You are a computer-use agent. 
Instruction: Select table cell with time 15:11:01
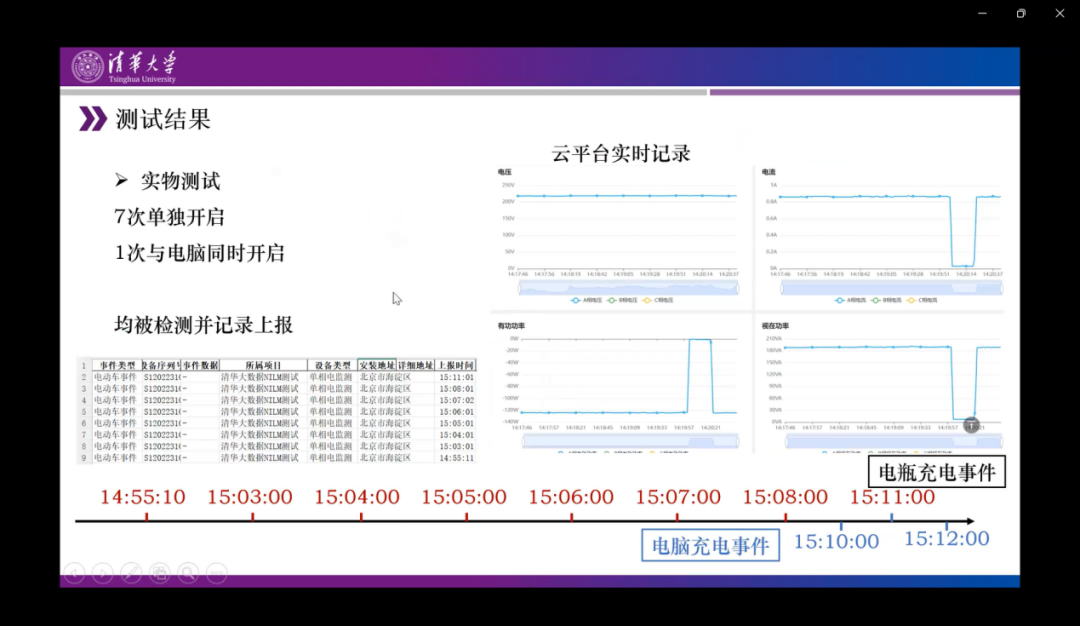(x=456, y=377)
